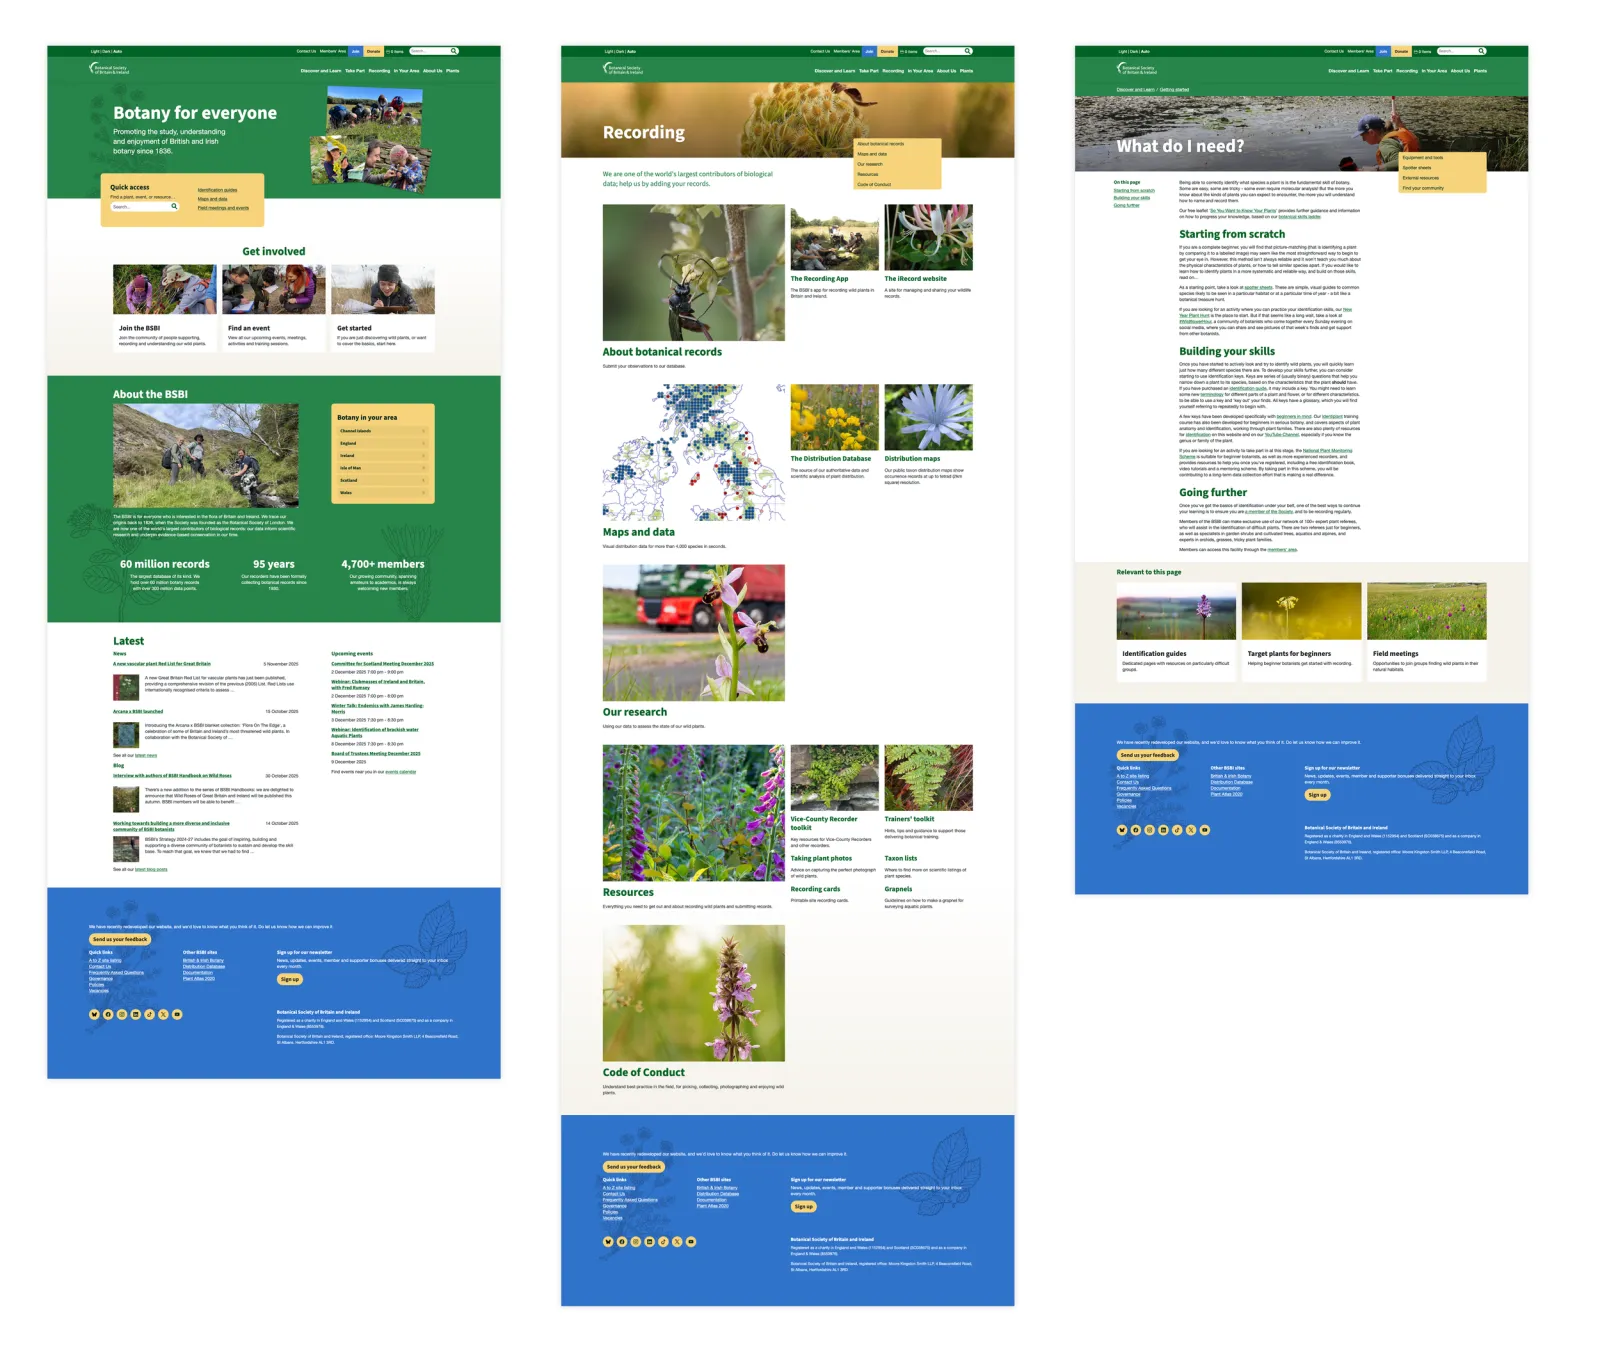Click BSBI logo in homepage header
This screenshot has height=1371, width=1600.
(x=109, y=69)
